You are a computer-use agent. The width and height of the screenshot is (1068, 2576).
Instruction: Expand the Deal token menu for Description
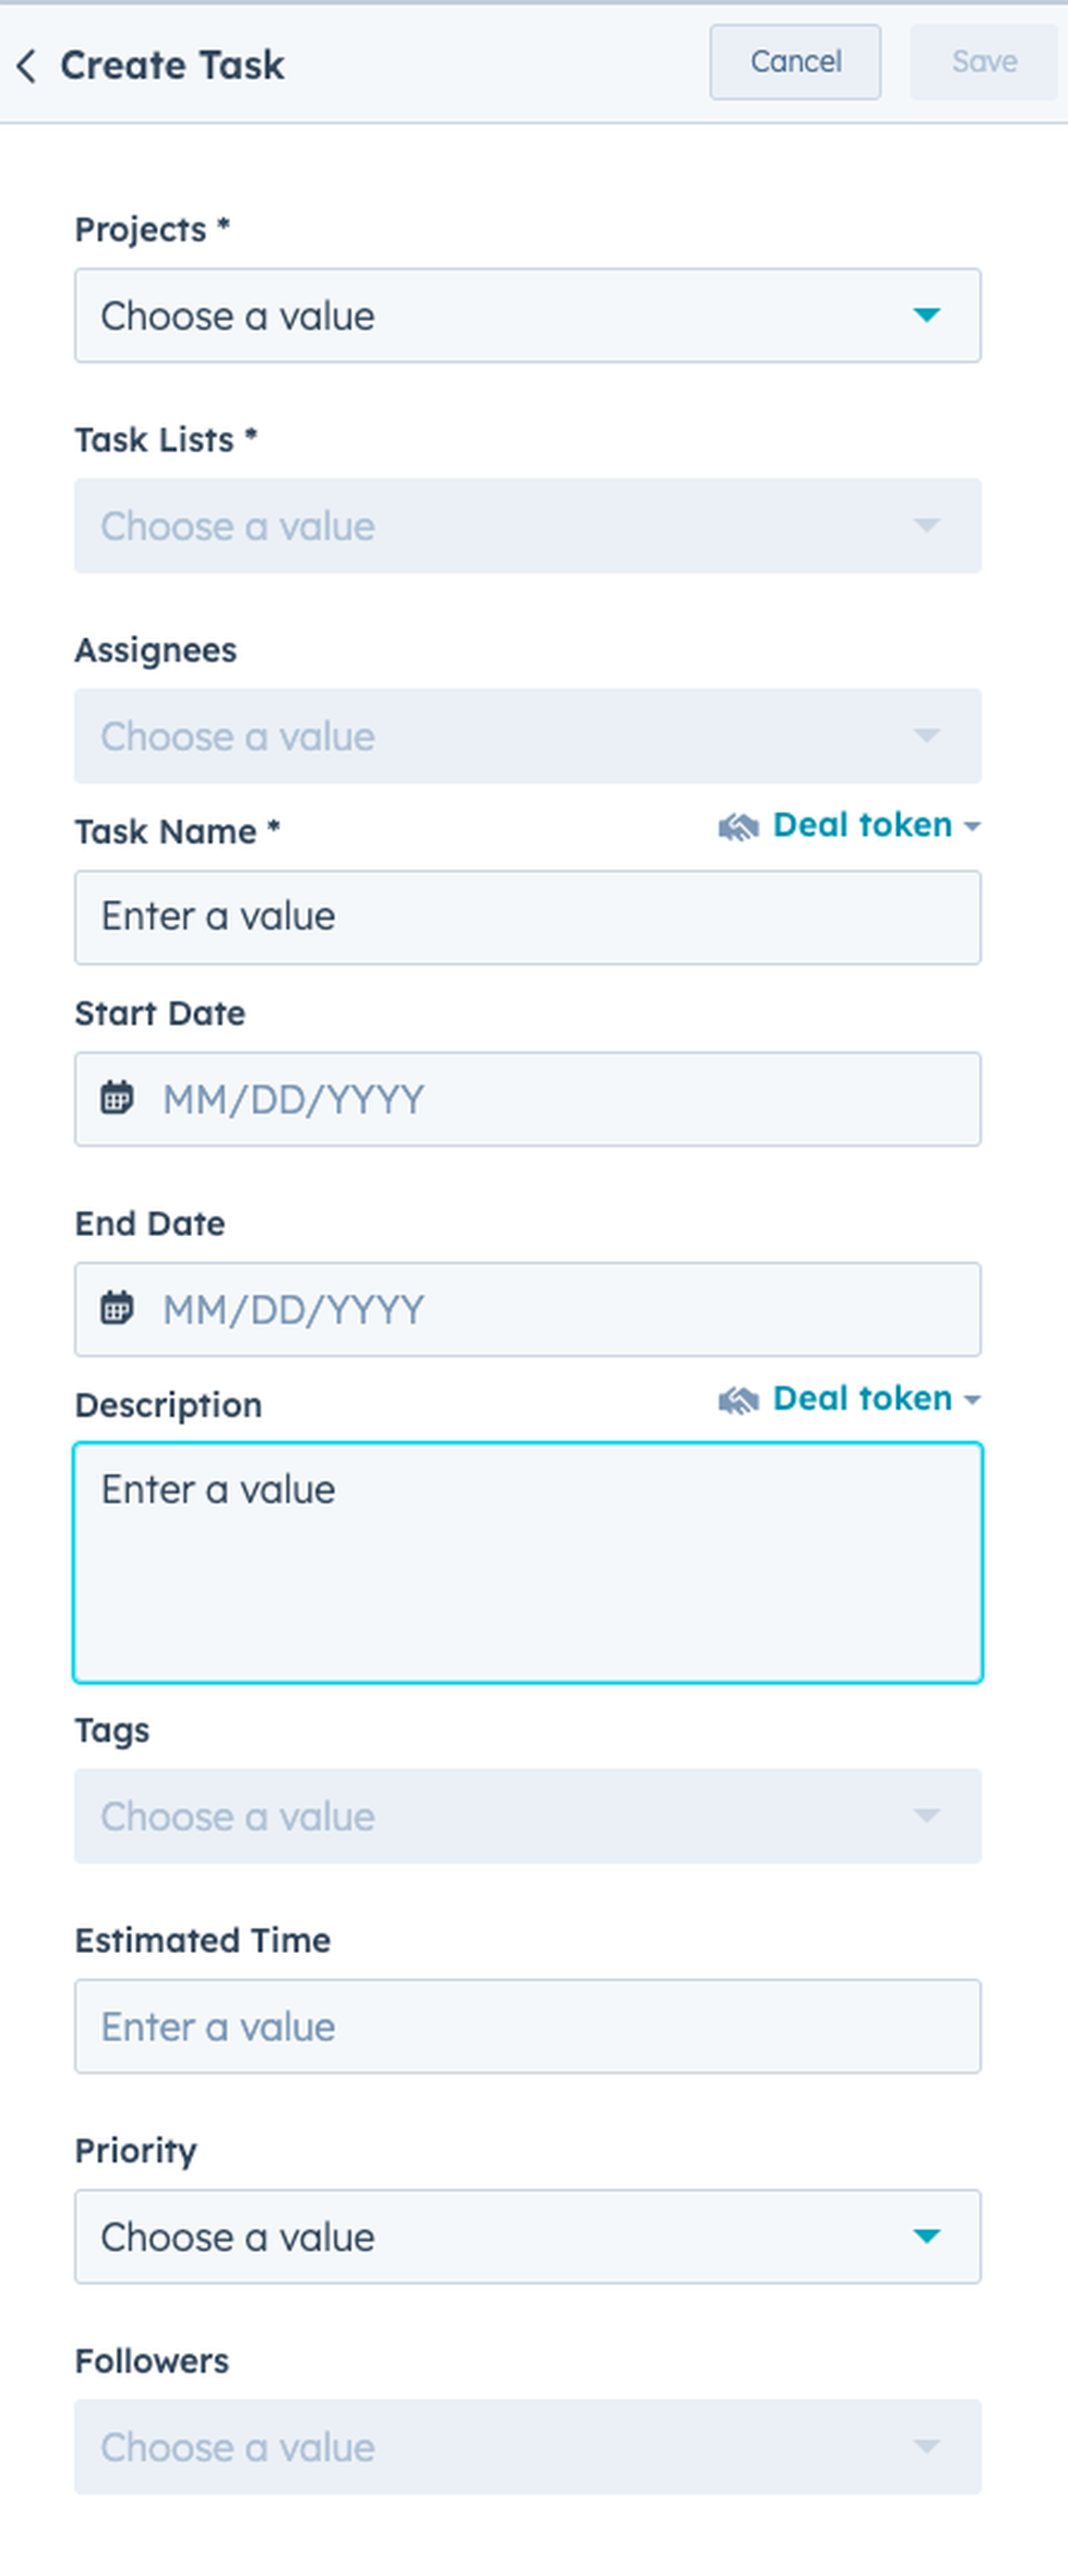coord(870,1398)
